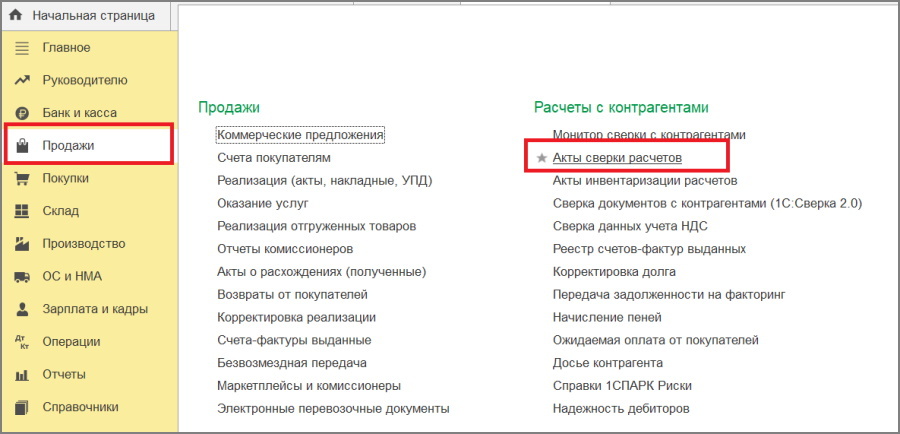Viewport: 900px width, 434px height.
Task: Open Корректировка долга link
Action: point(614,272)
